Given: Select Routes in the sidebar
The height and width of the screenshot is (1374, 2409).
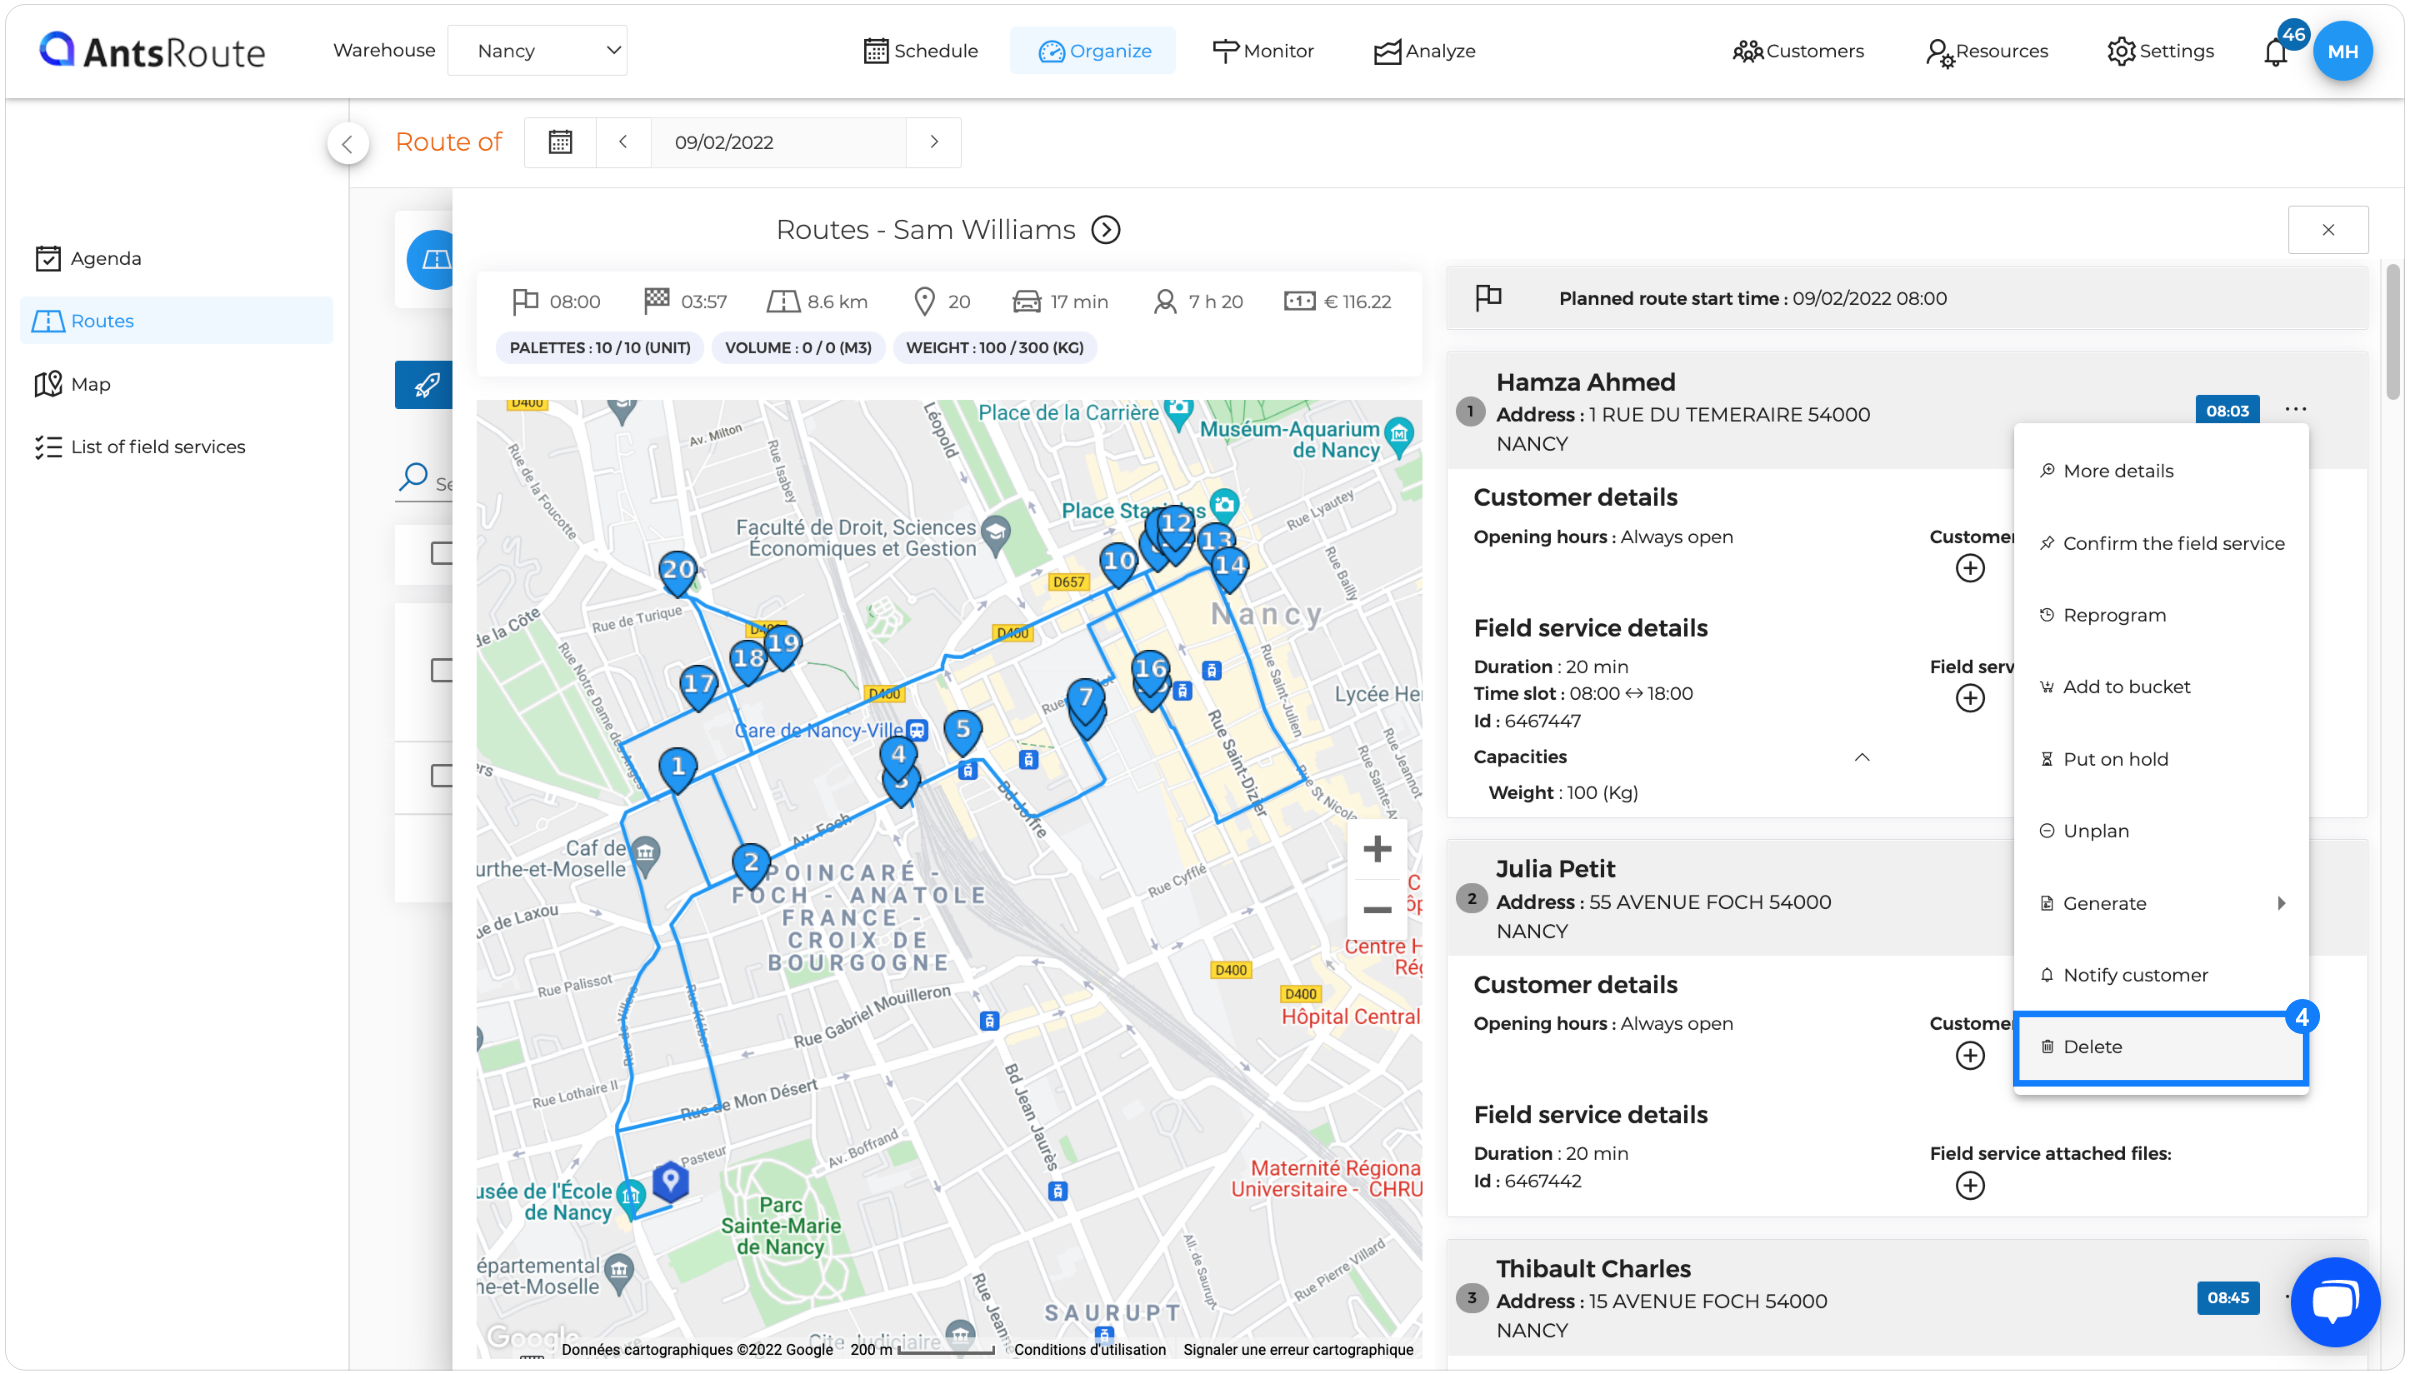Looking at the screenshot, I should click(176, 321).
